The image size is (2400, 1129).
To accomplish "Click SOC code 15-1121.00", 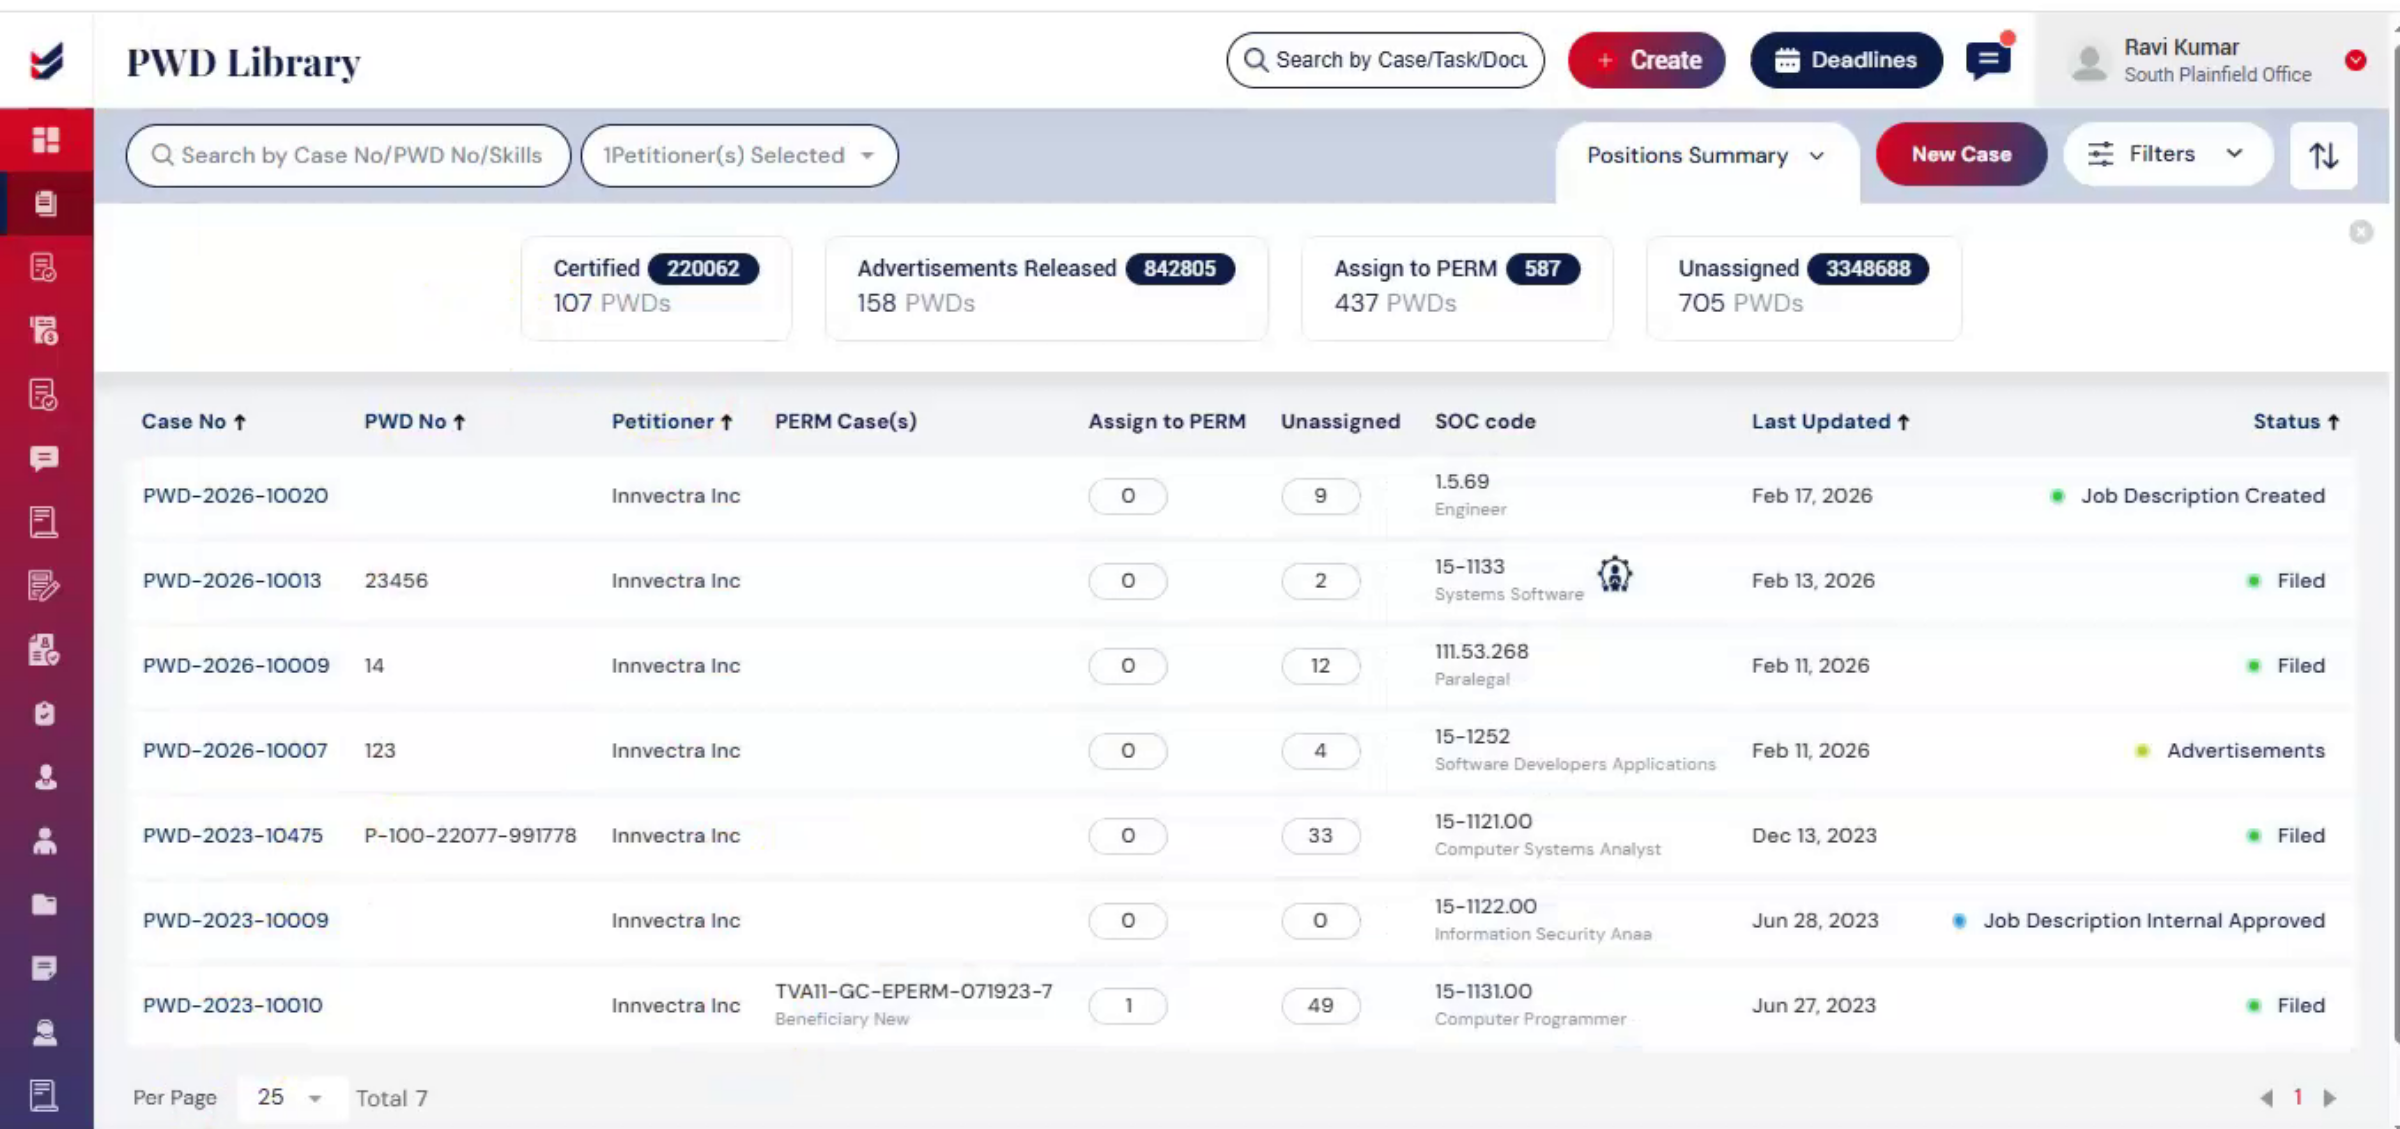I will click(x=1483, y=822).
